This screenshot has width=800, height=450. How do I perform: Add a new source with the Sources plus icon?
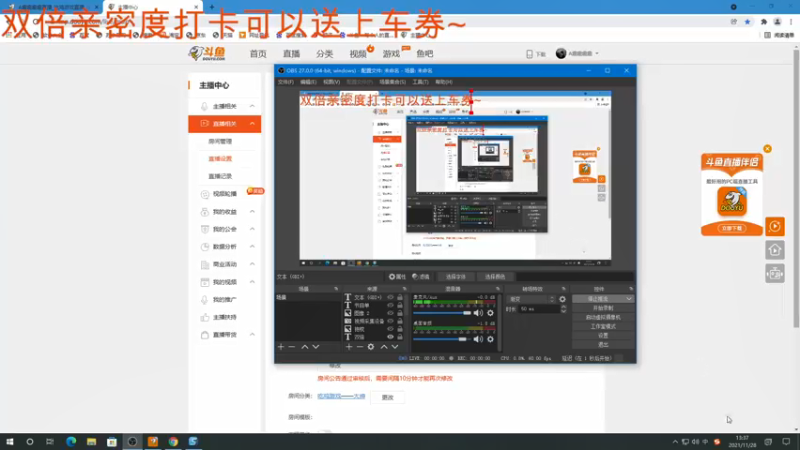tap(349, 347)
